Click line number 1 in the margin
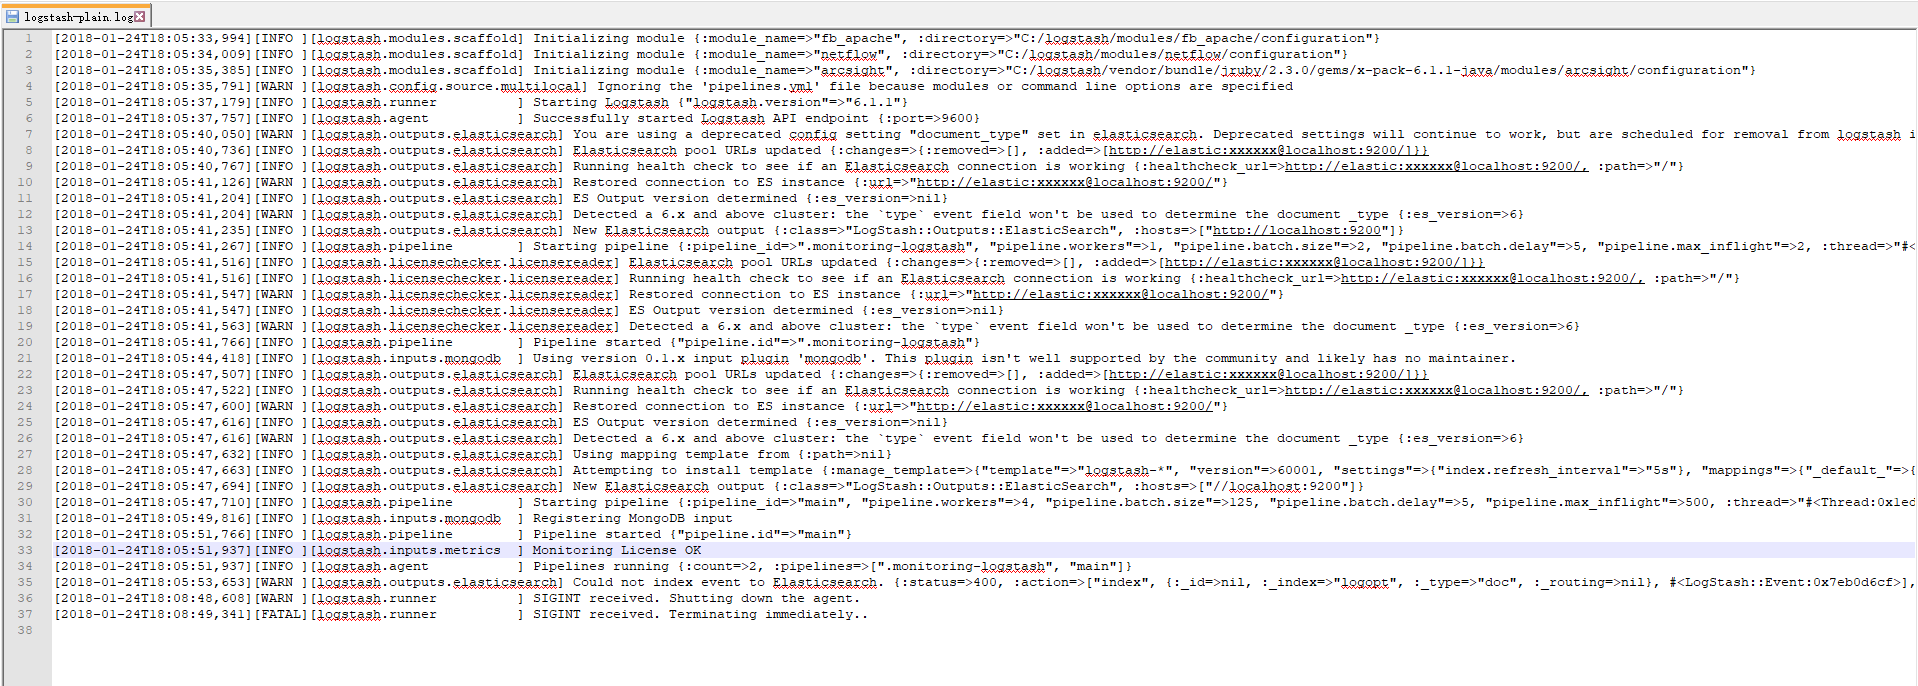 (29, 38)
